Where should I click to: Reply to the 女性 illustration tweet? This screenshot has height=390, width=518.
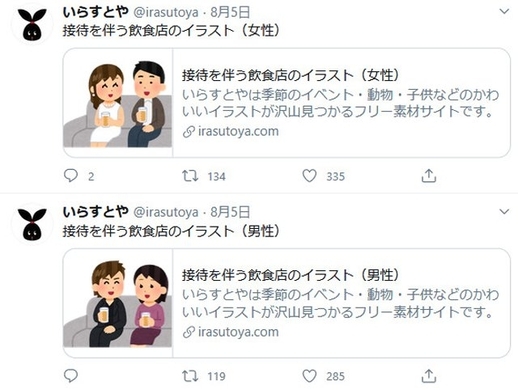pos(71,176)
